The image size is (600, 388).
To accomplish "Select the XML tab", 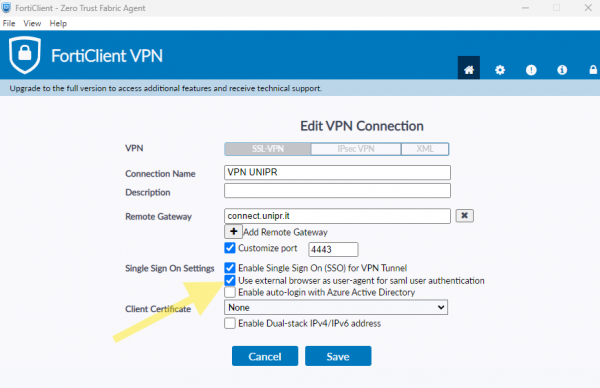I will coord(425,149).
